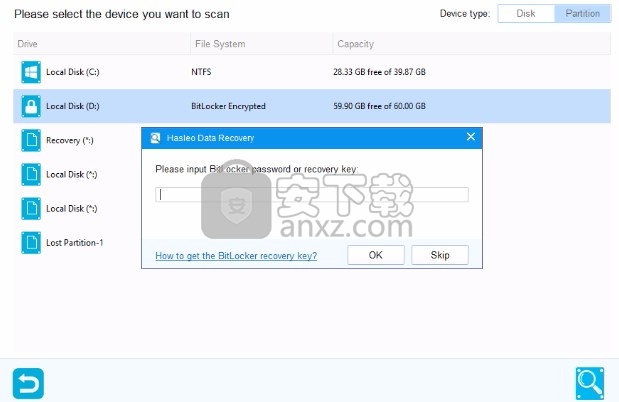The width and height of the screenshot is (619, 402).
Task: Focus the BitLocker password input field
Action: click(x=312, y=195)
